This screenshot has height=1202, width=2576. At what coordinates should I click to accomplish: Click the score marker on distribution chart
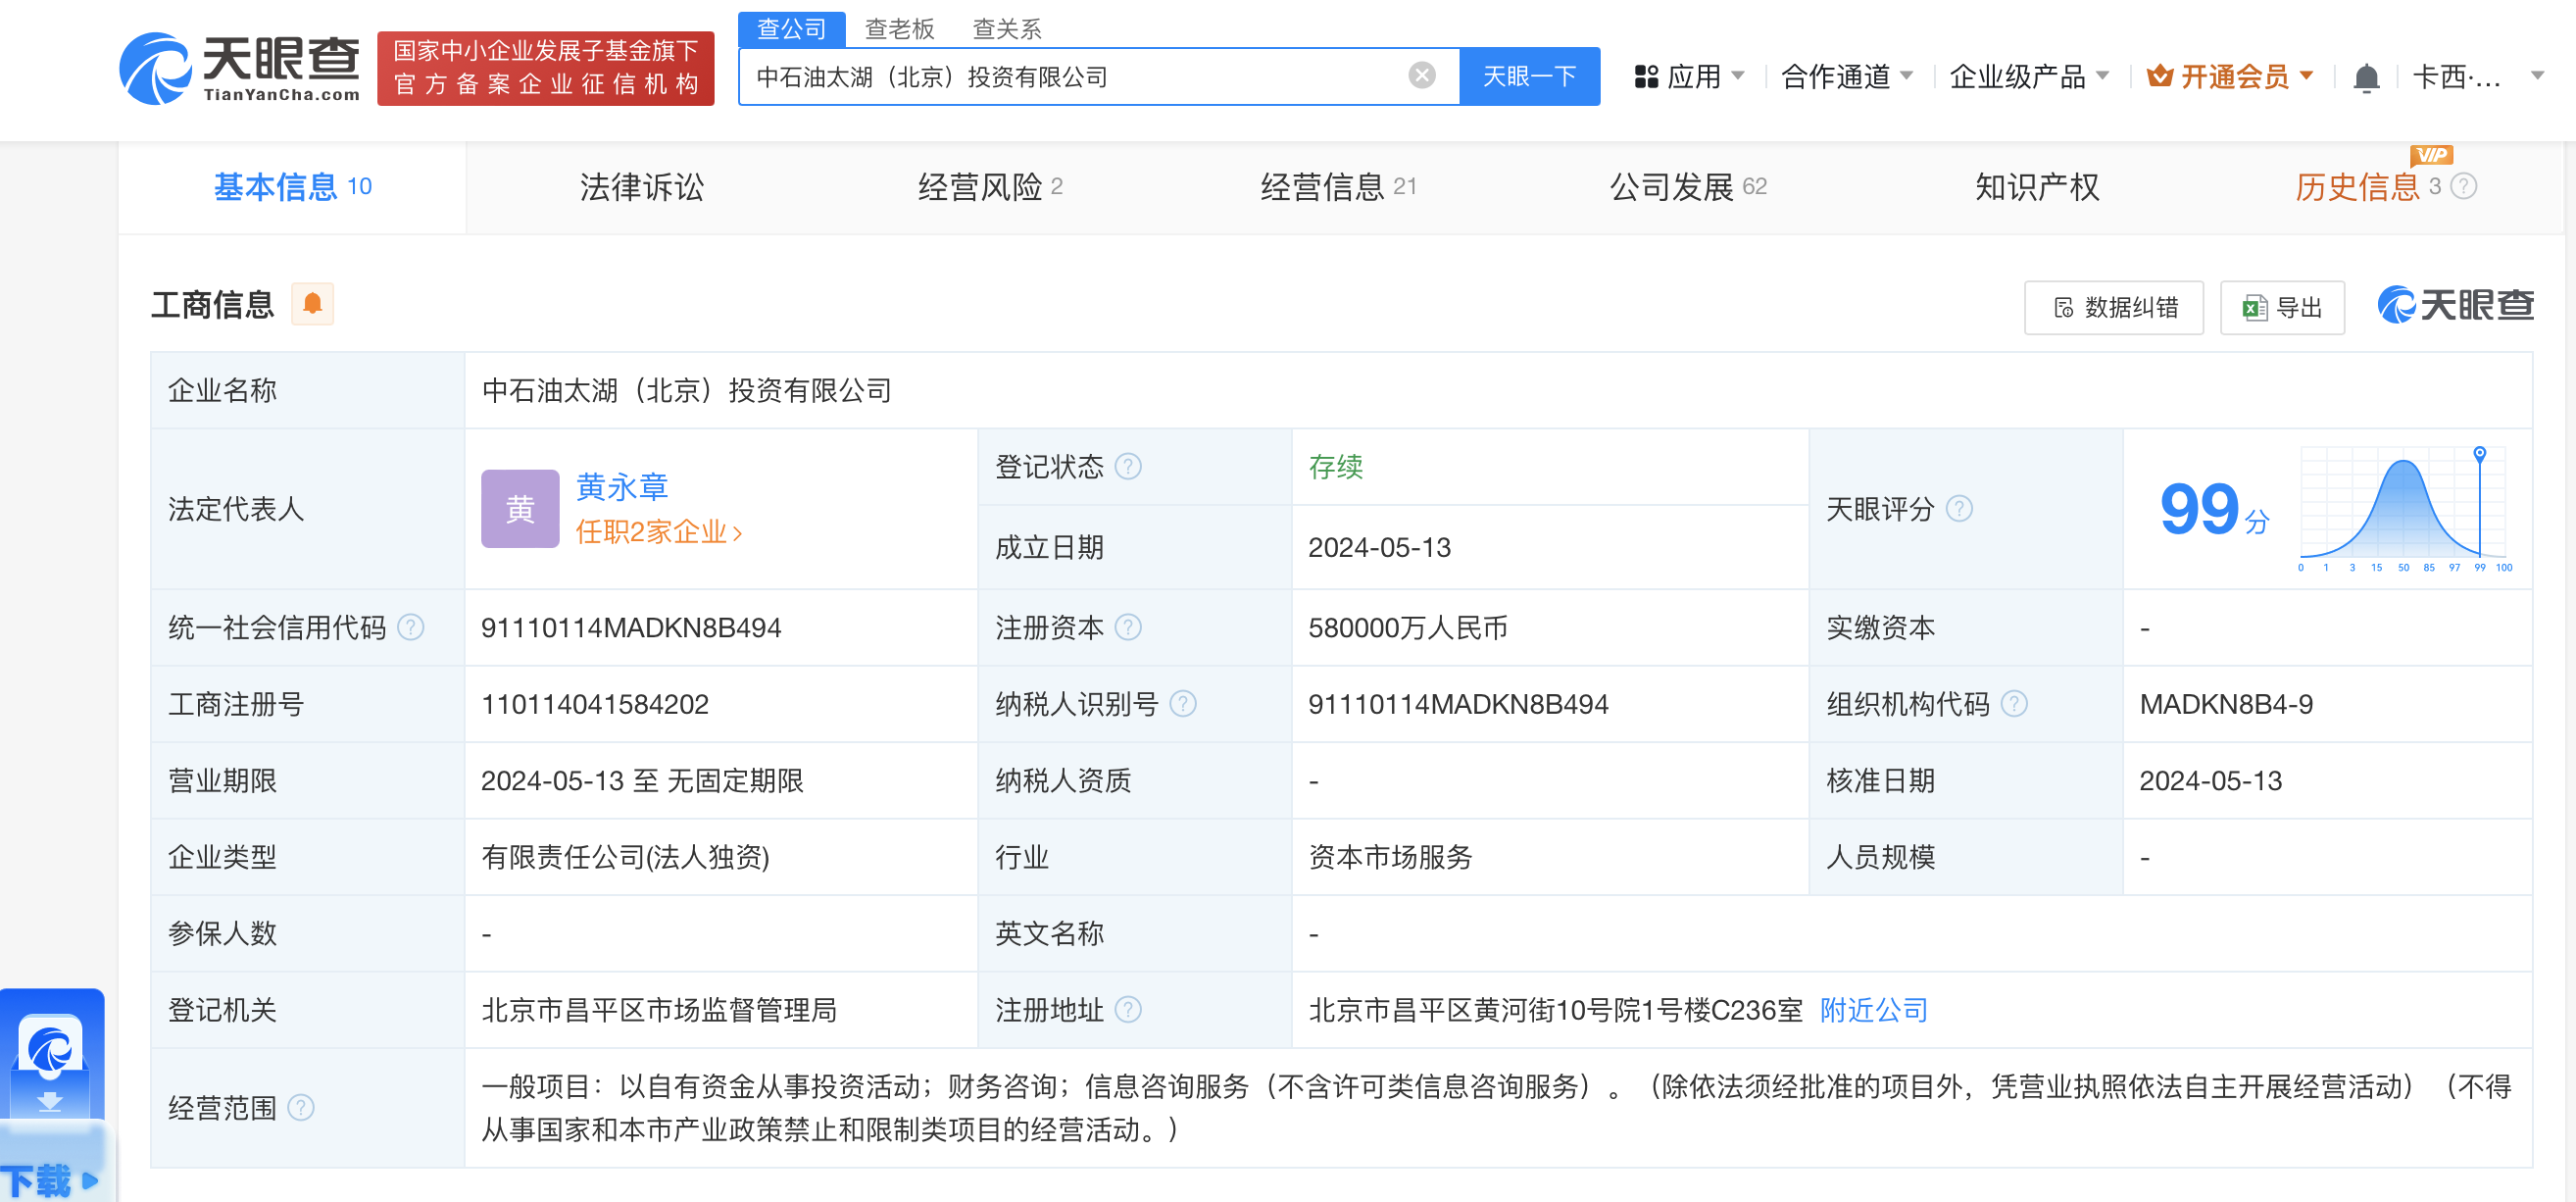(x=2479, y=454)
